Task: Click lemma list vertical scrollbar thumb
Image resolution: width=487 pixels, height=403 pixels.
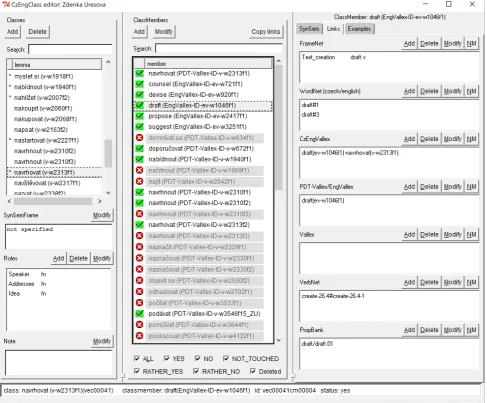Action: click(108, 153)
